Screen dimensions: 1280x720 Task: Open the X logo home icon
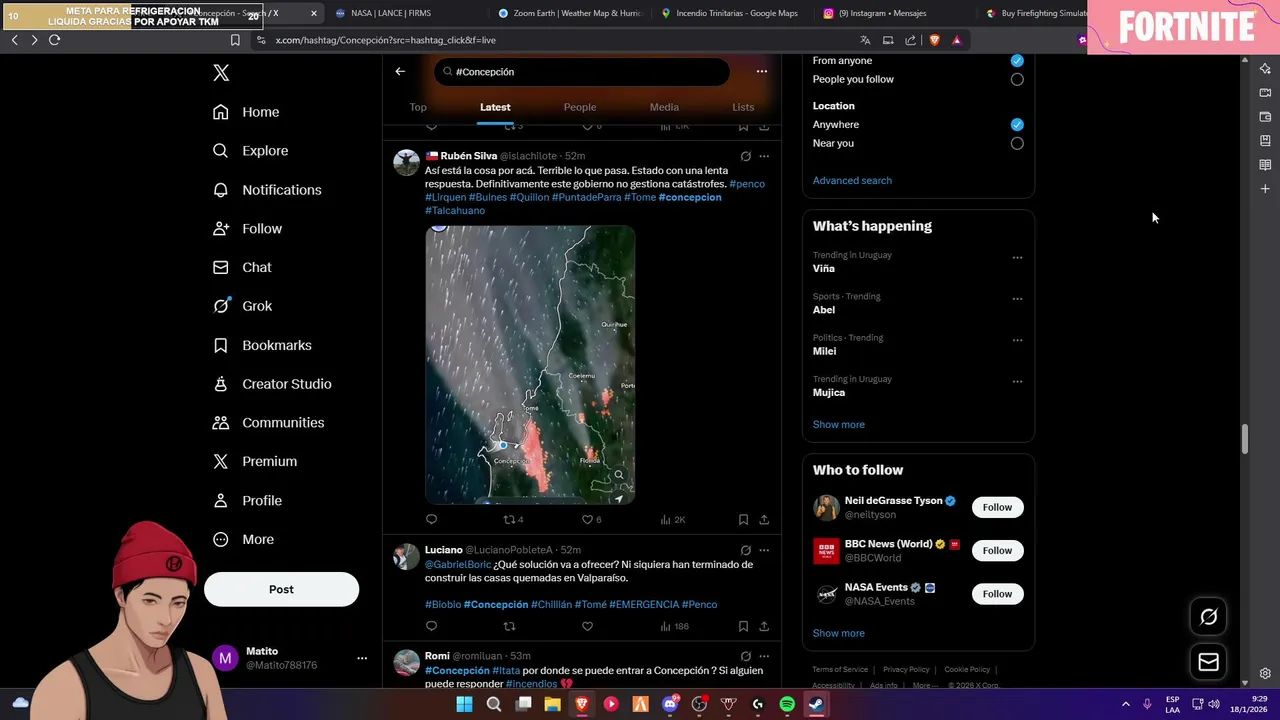221,73
